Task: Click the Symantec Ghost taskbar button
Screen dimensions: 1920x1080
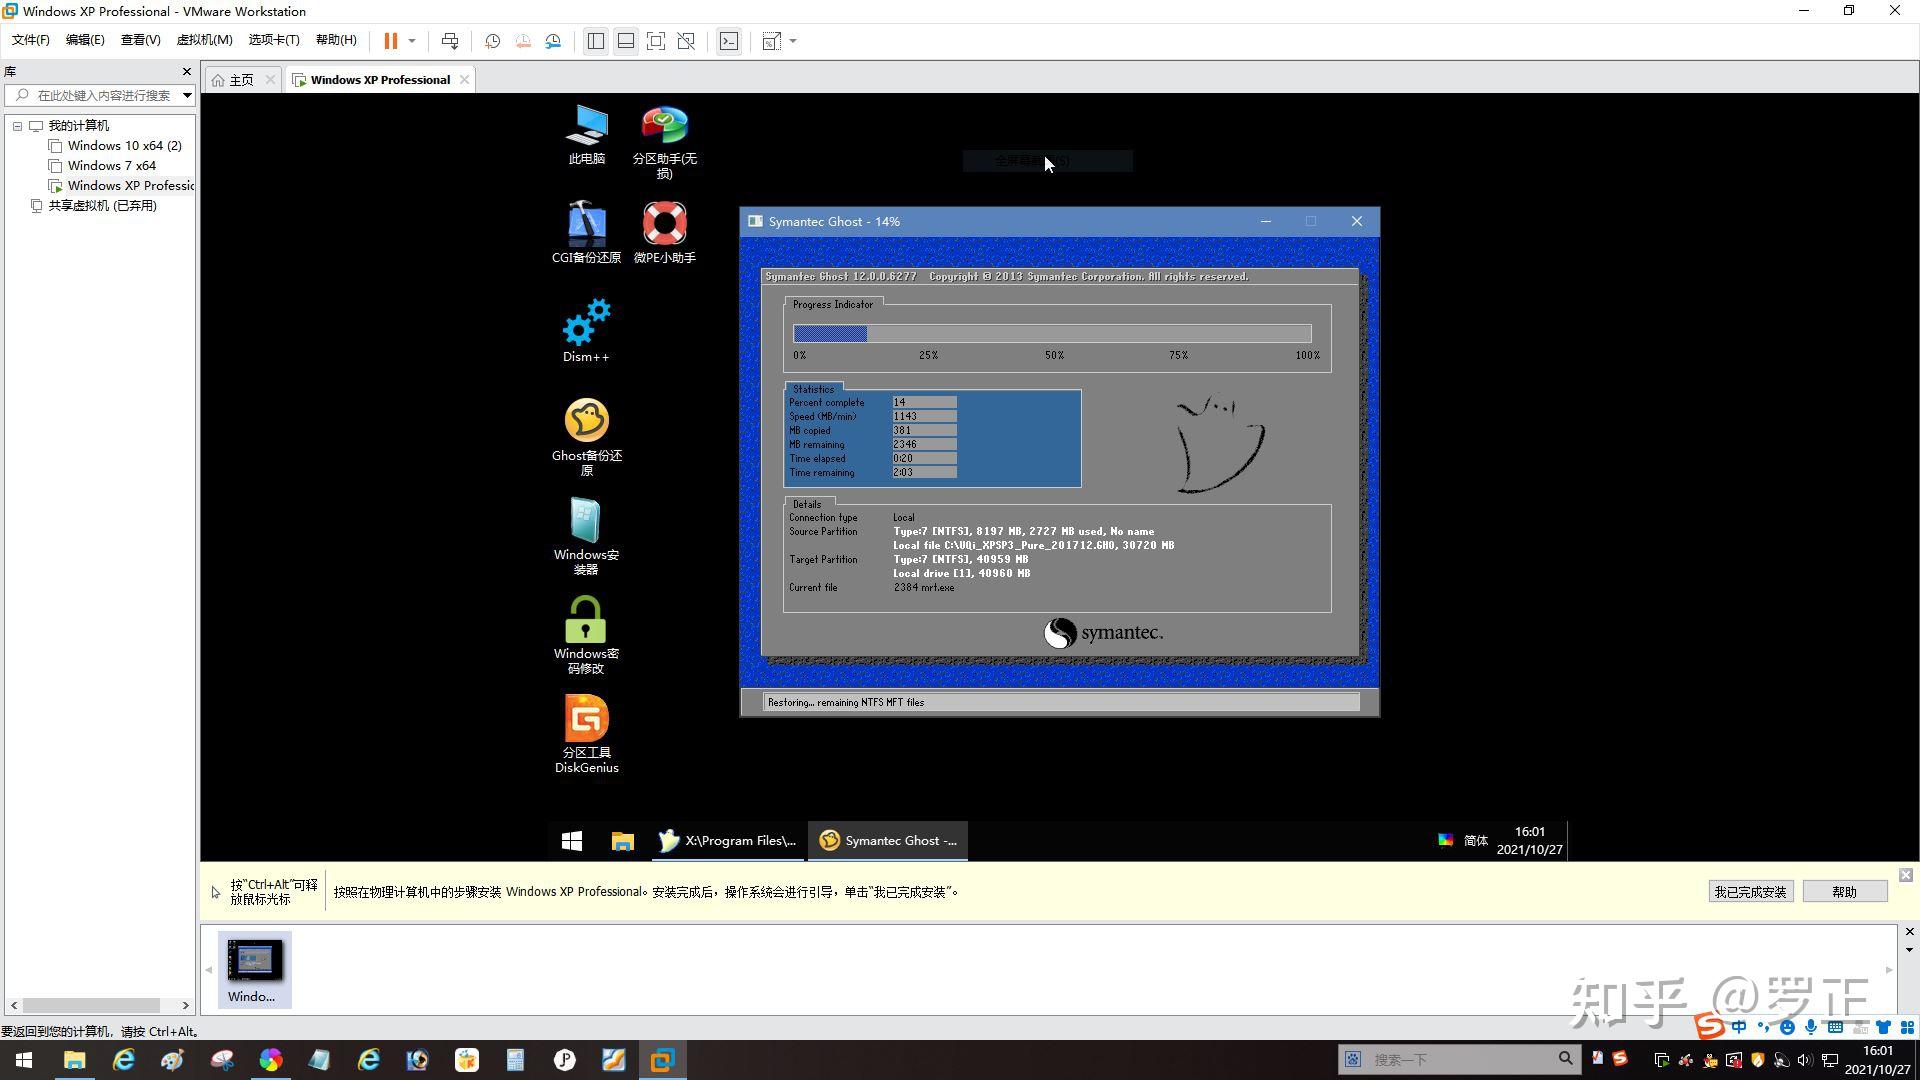Action: click(x=887, y=840)
